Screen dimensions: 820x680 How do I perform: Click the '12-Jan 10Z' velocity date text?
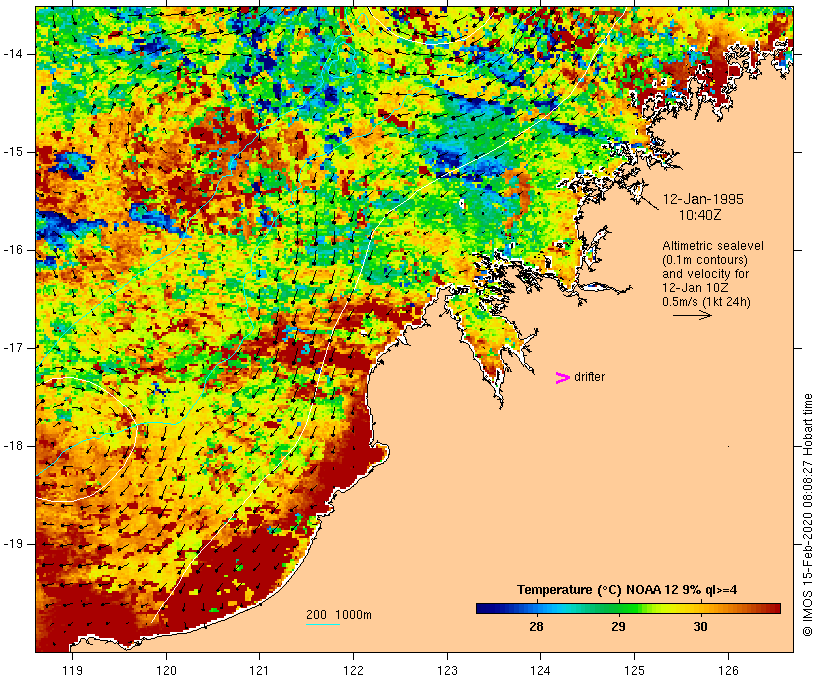click(x=695, y=288)
